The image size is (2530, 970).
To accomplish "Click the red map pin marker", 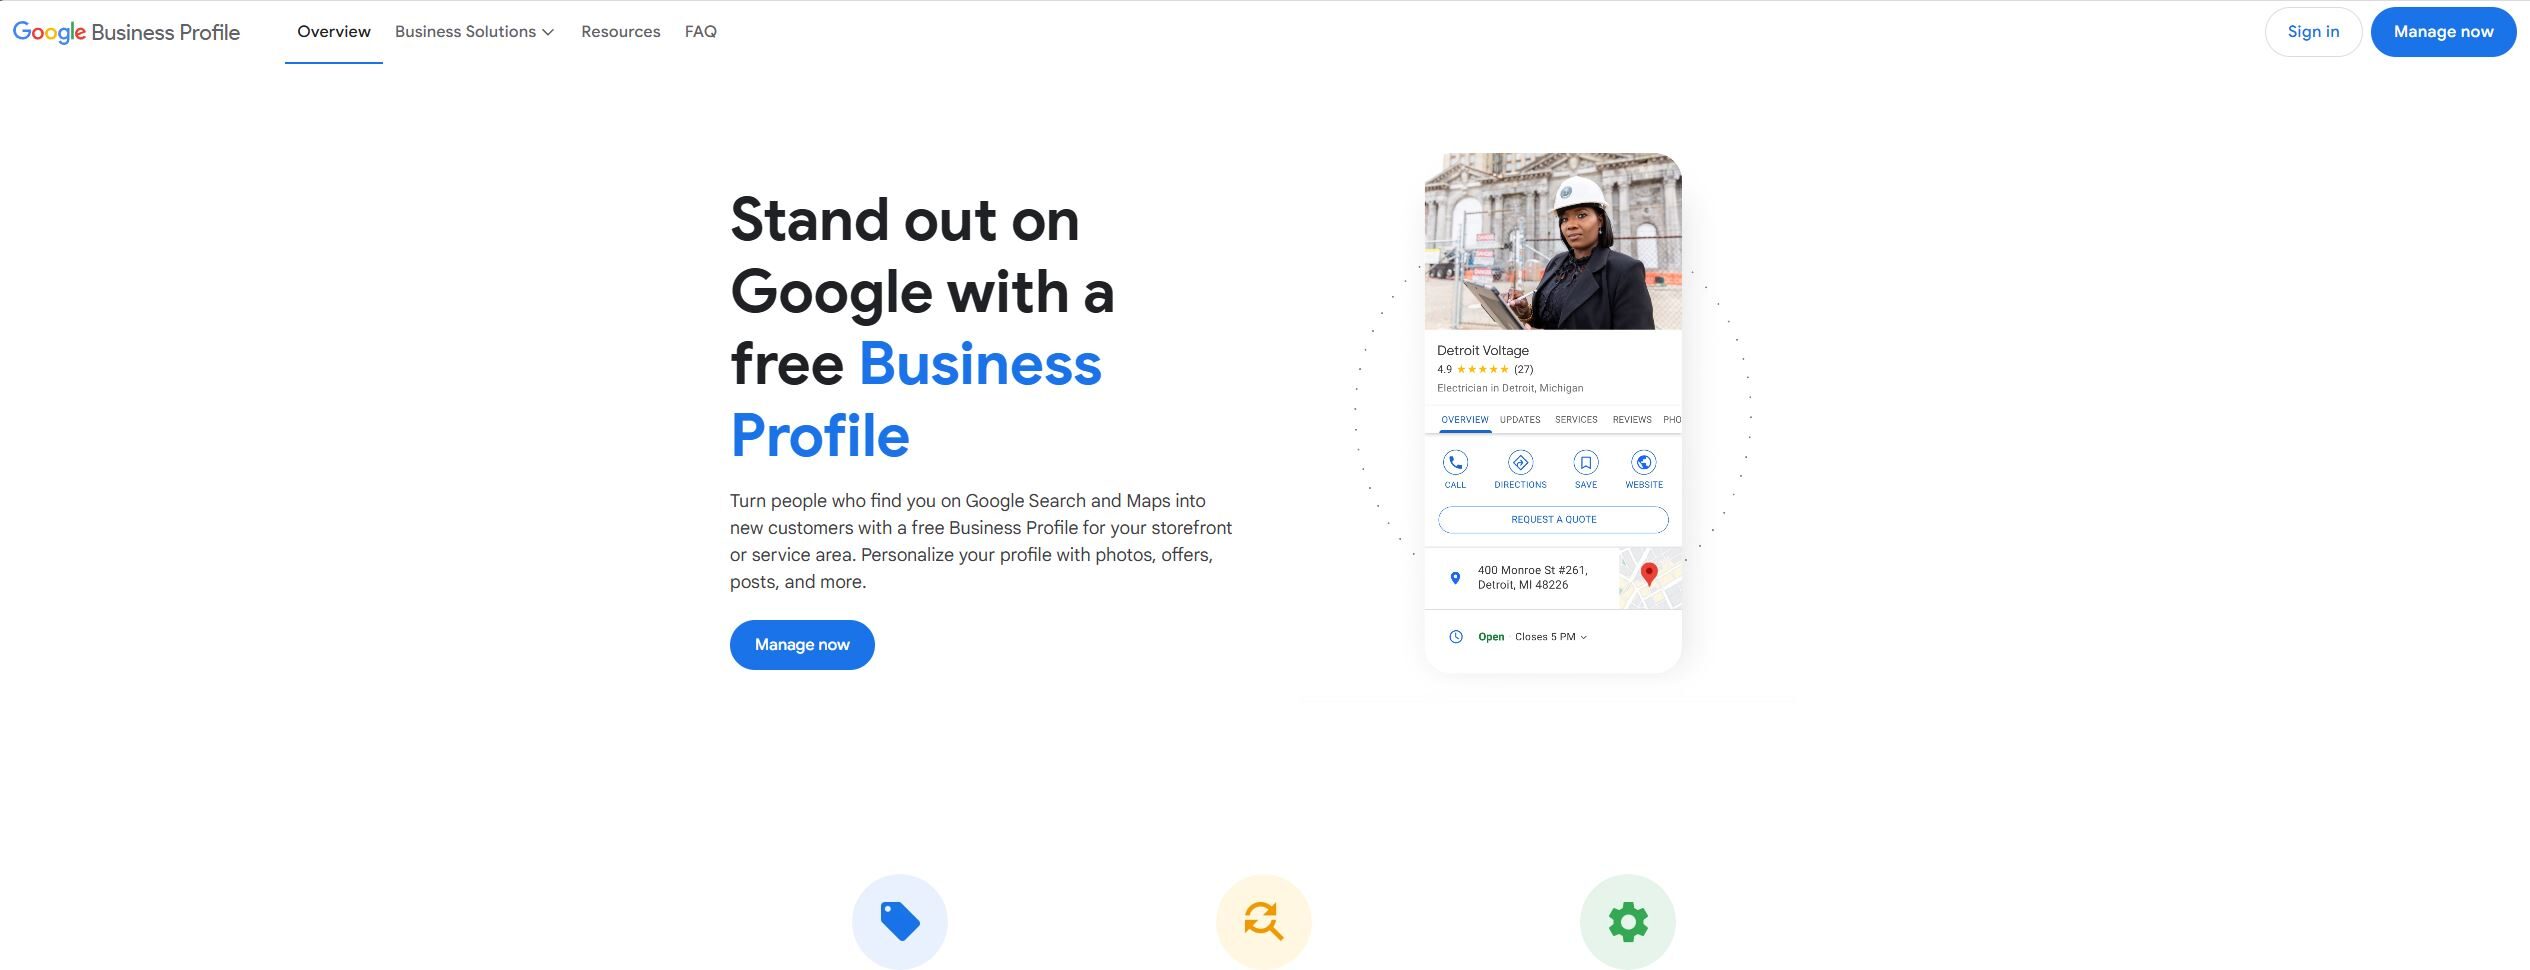I will point(1650,574).
